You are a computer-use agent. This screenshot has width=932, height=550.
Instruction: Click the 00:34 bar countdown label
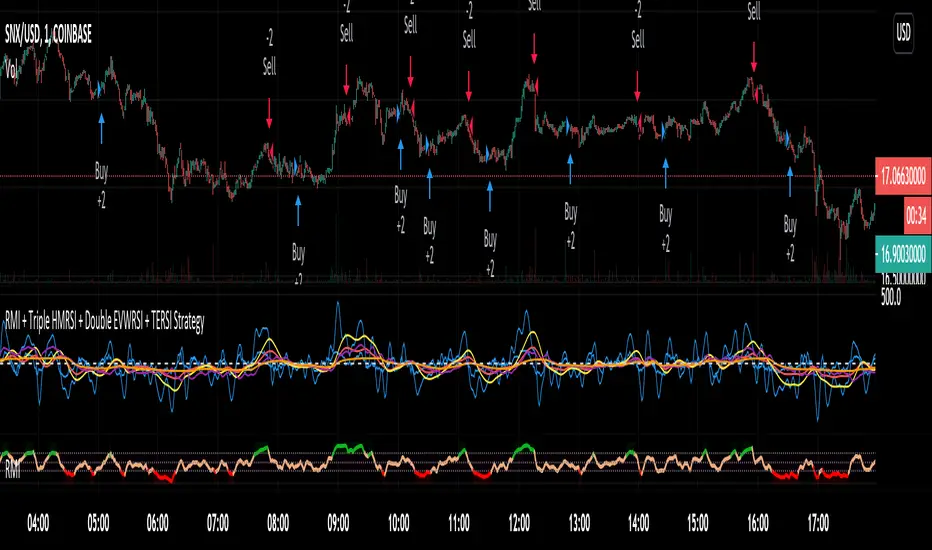tap(903, 214)
